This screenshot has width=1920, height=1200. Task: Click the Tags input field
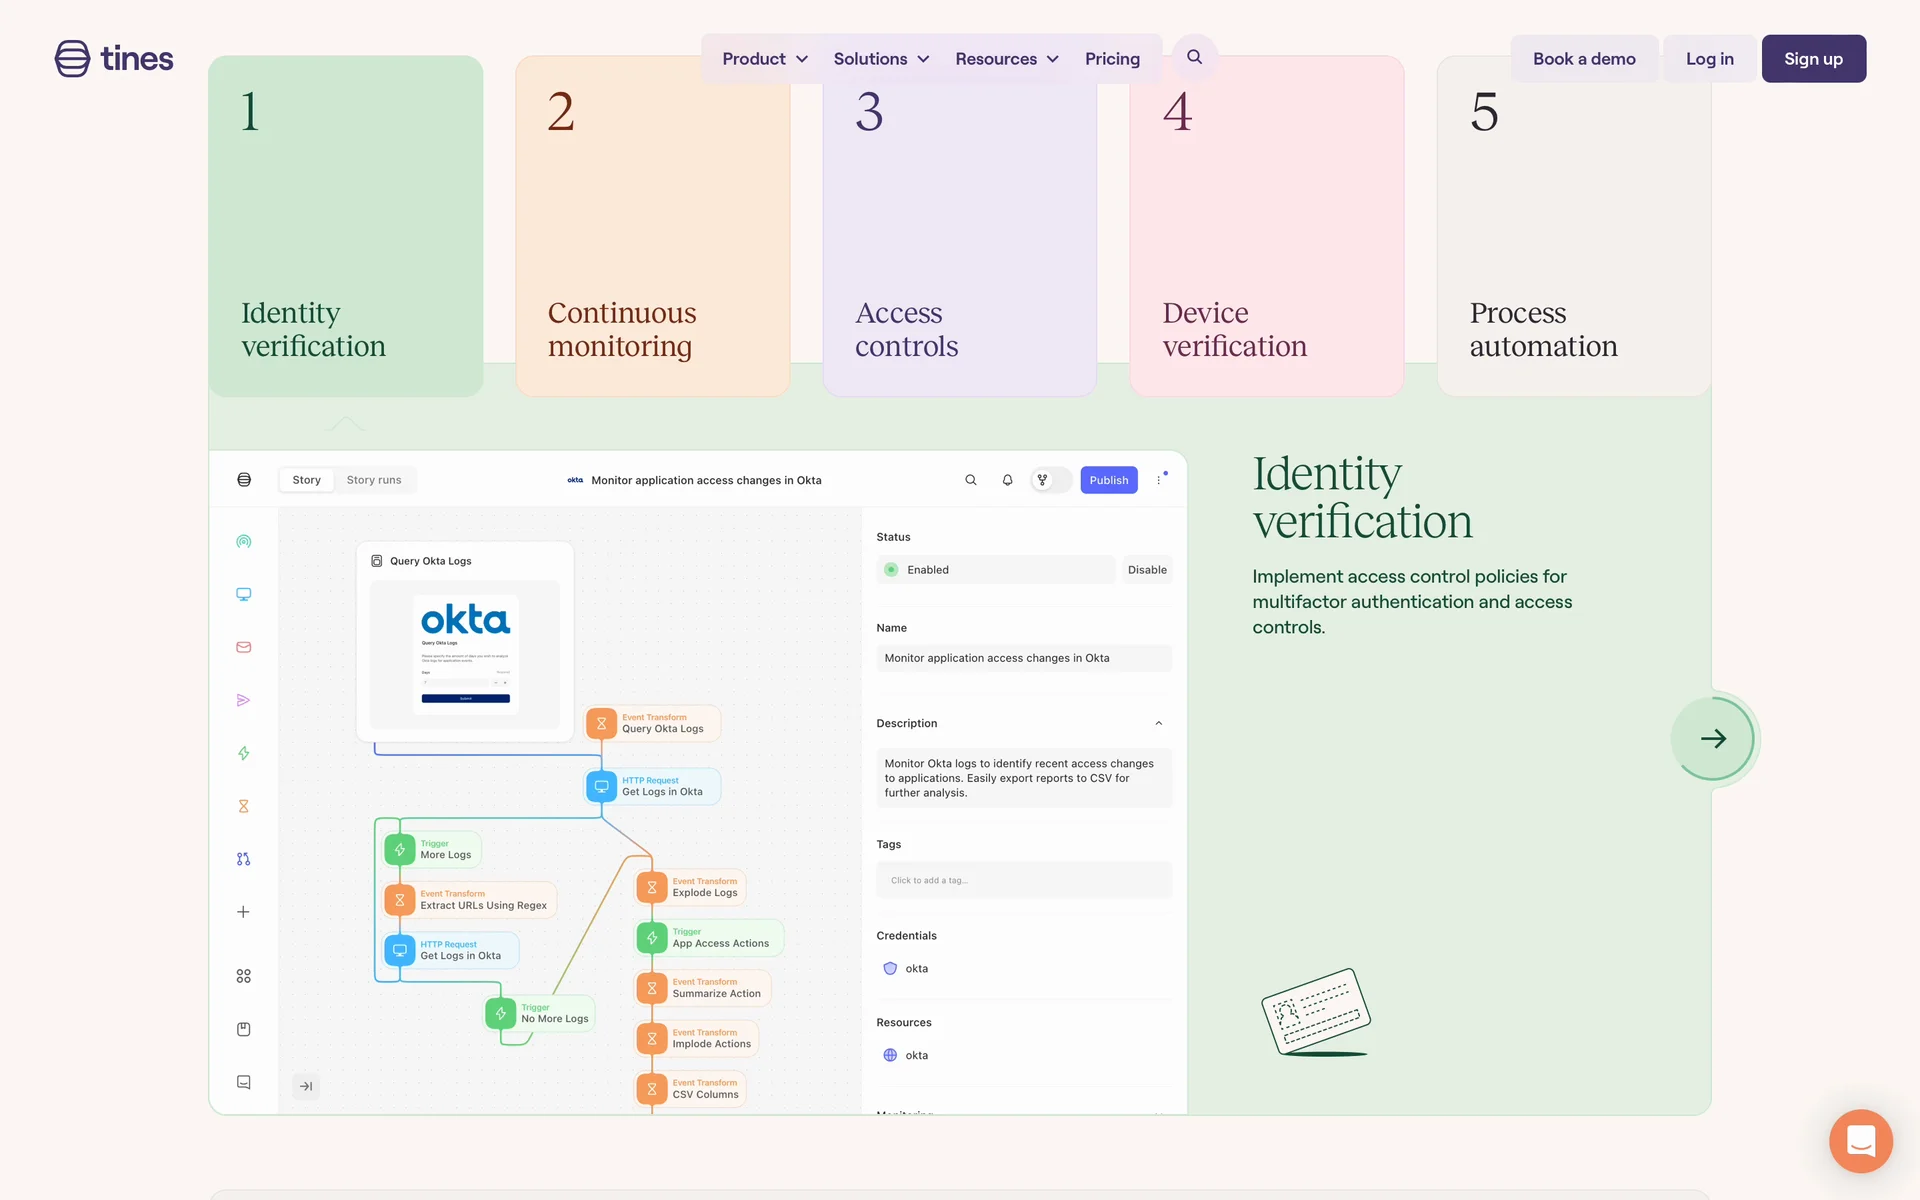tap(1023, 880)
